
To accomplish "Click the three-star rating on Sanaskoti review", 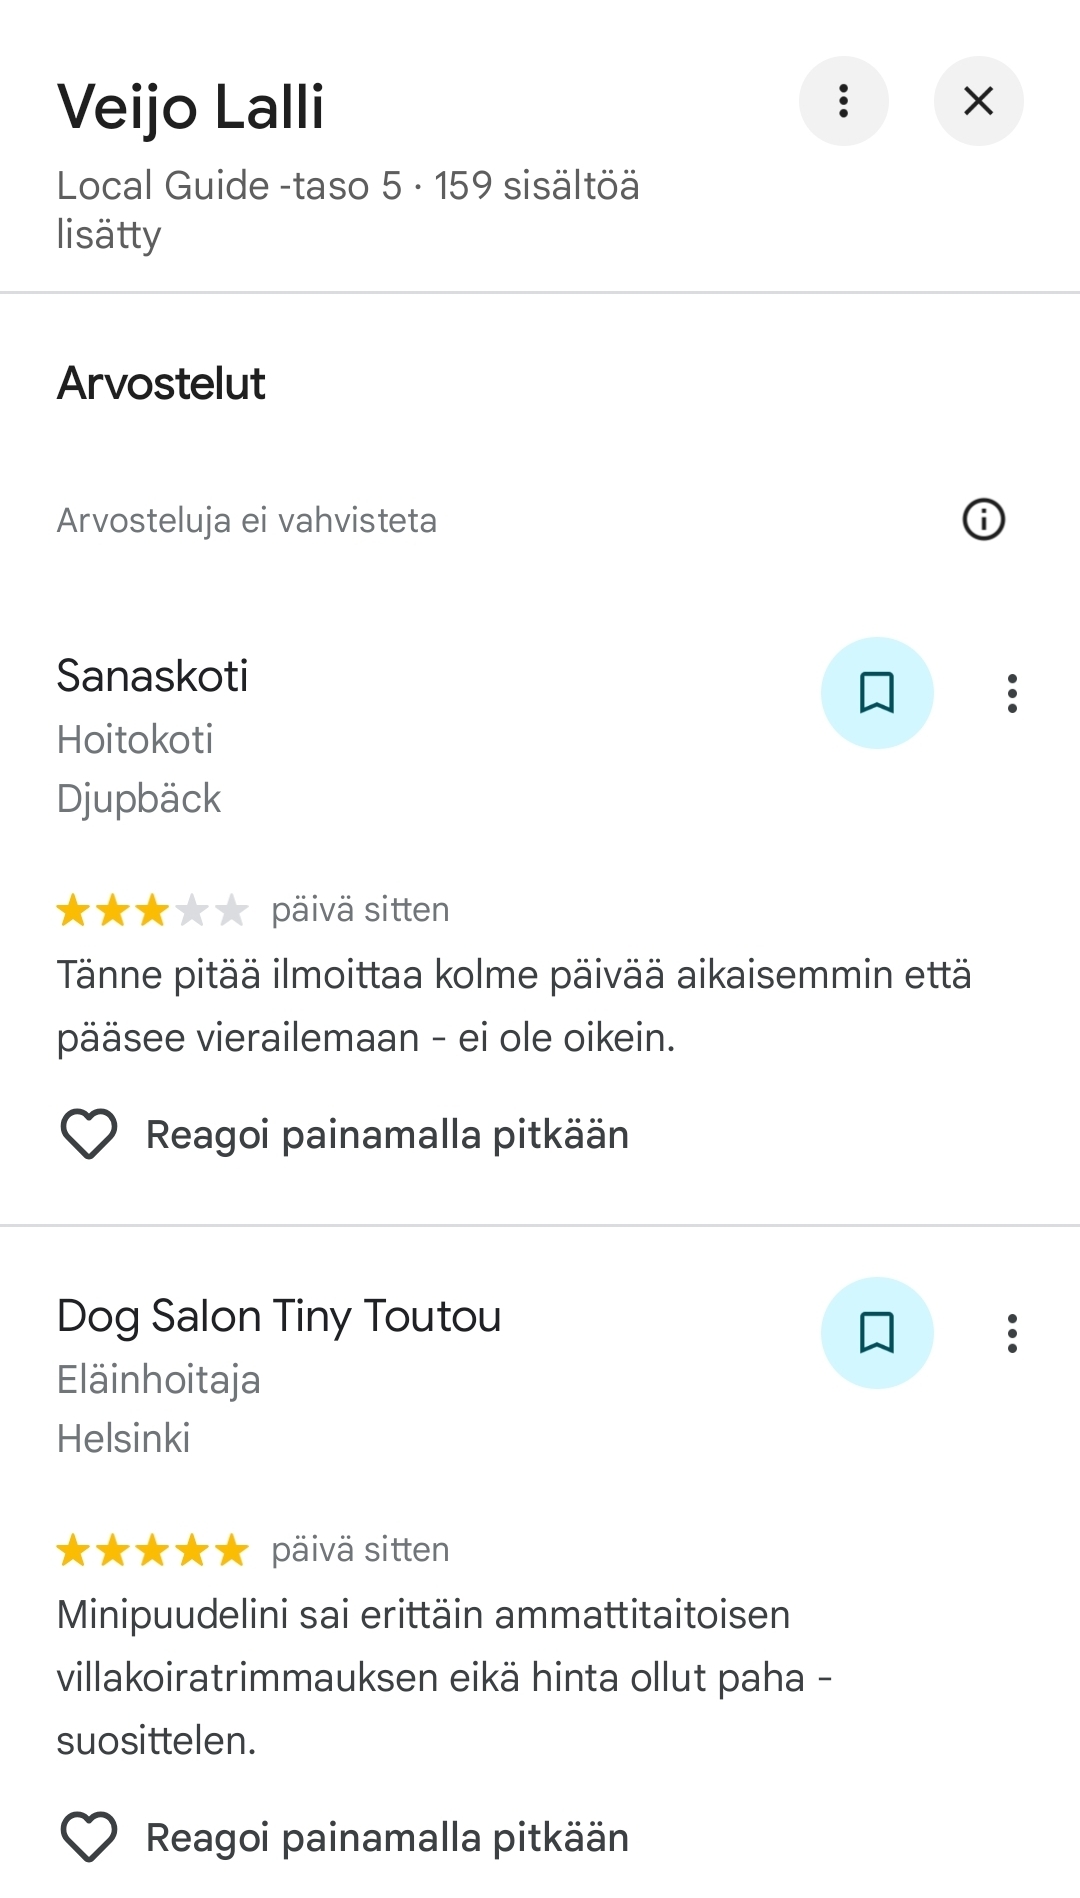I will (x=152, y=911).
